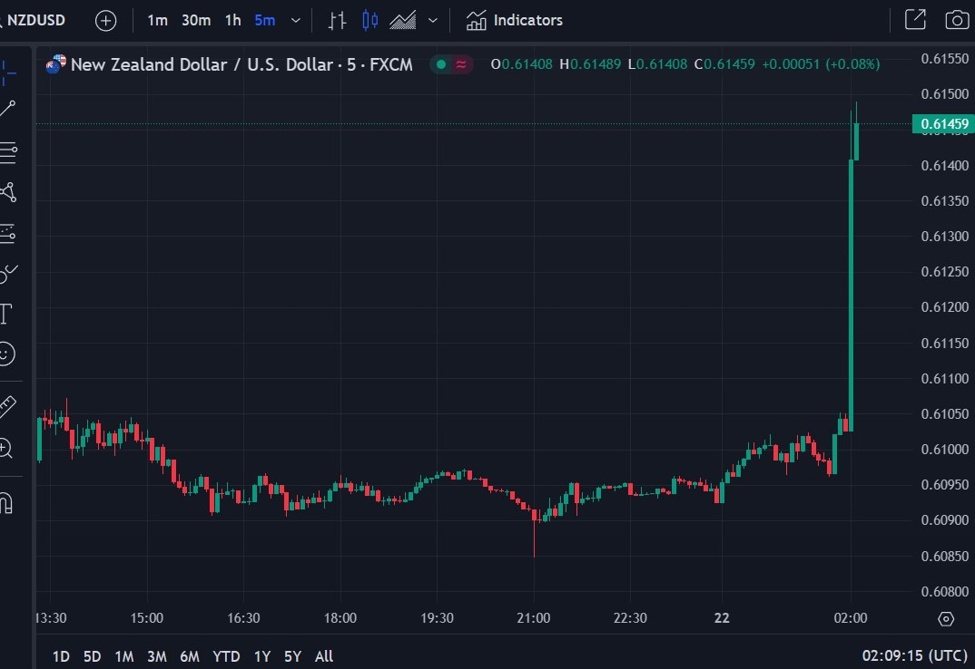Switch to the 1h timeframe
The height and width of the screenshot is (669, 975).
[x=233, y=20]
